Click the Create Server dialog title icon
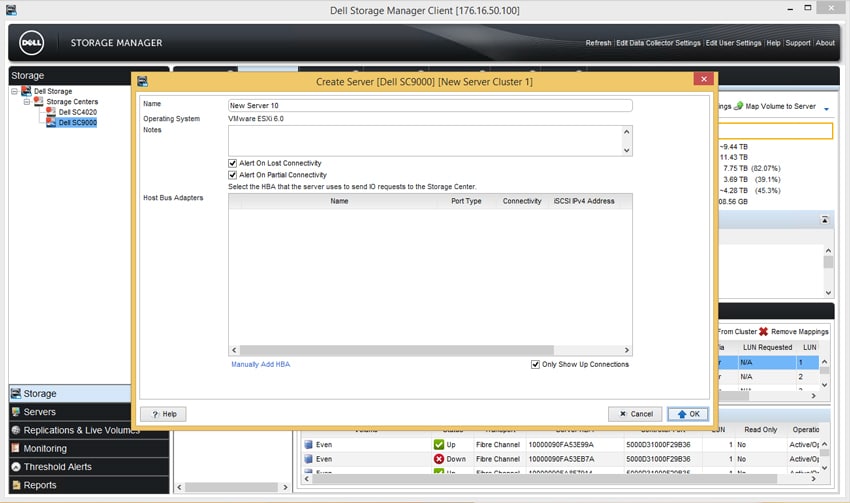 (143, 81)
